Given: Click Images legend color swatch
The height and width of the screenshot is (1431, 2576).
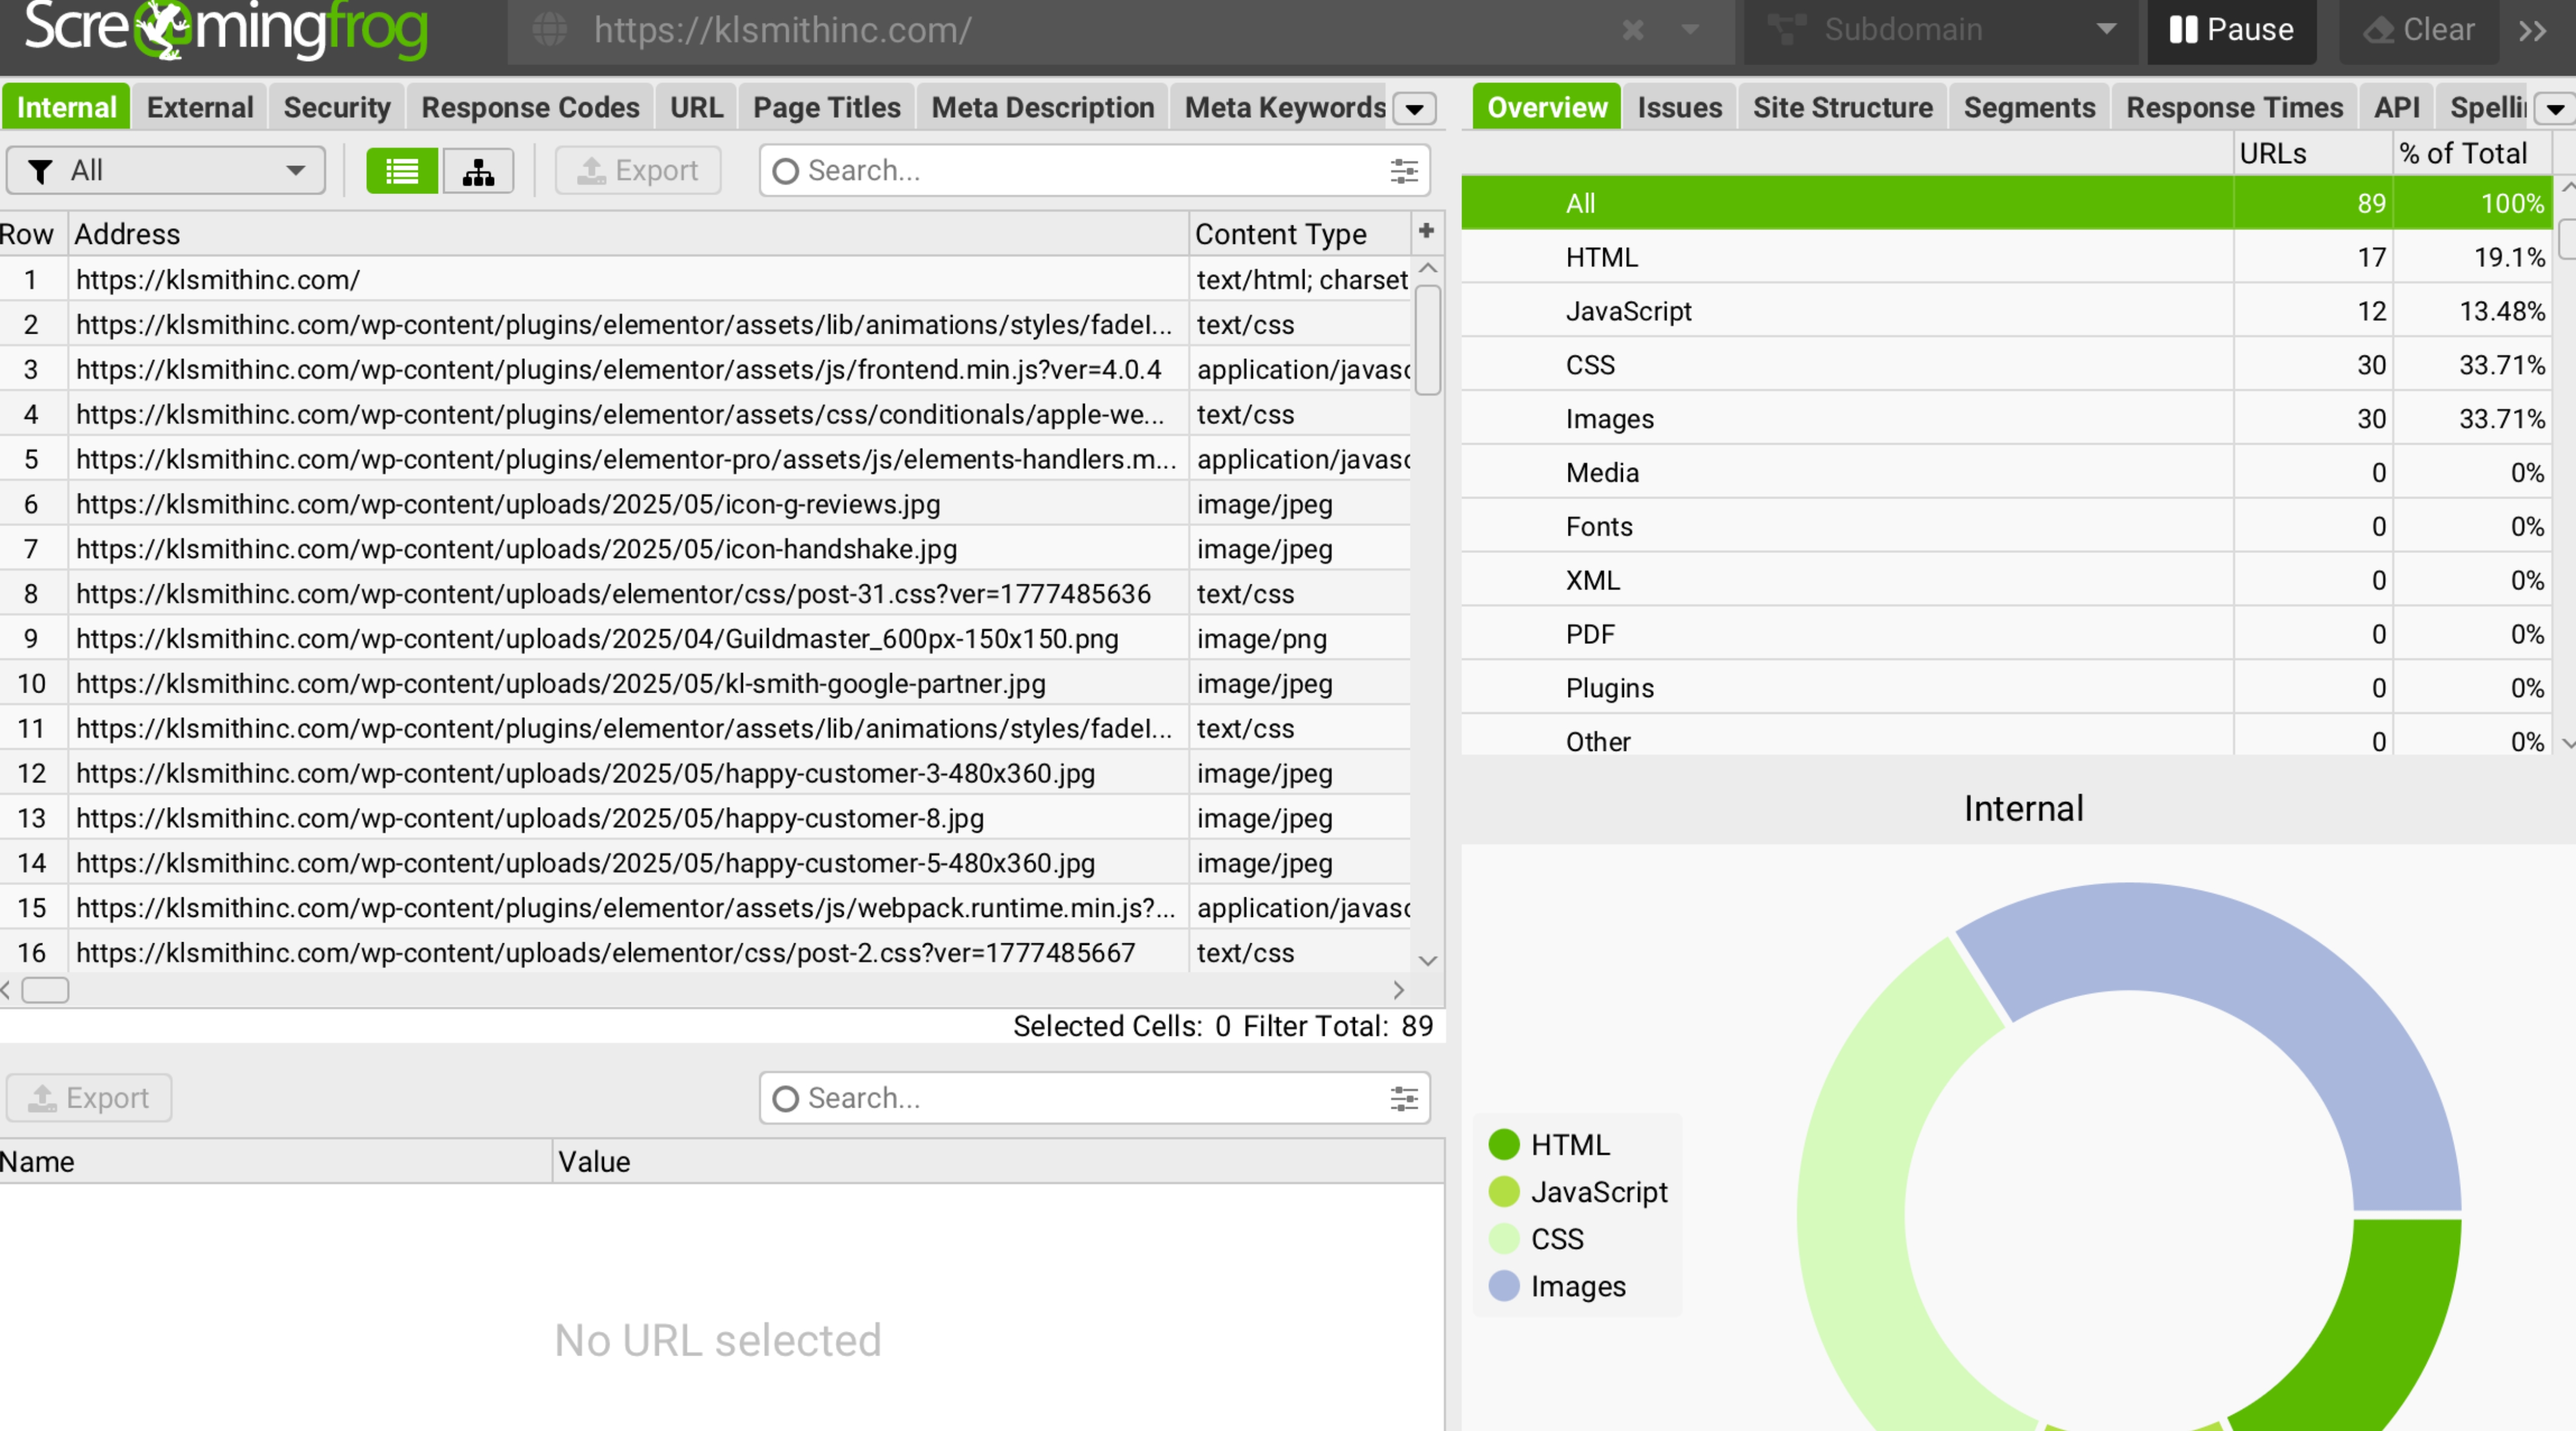Looking at the screenshot, I should (1504, 1286).
